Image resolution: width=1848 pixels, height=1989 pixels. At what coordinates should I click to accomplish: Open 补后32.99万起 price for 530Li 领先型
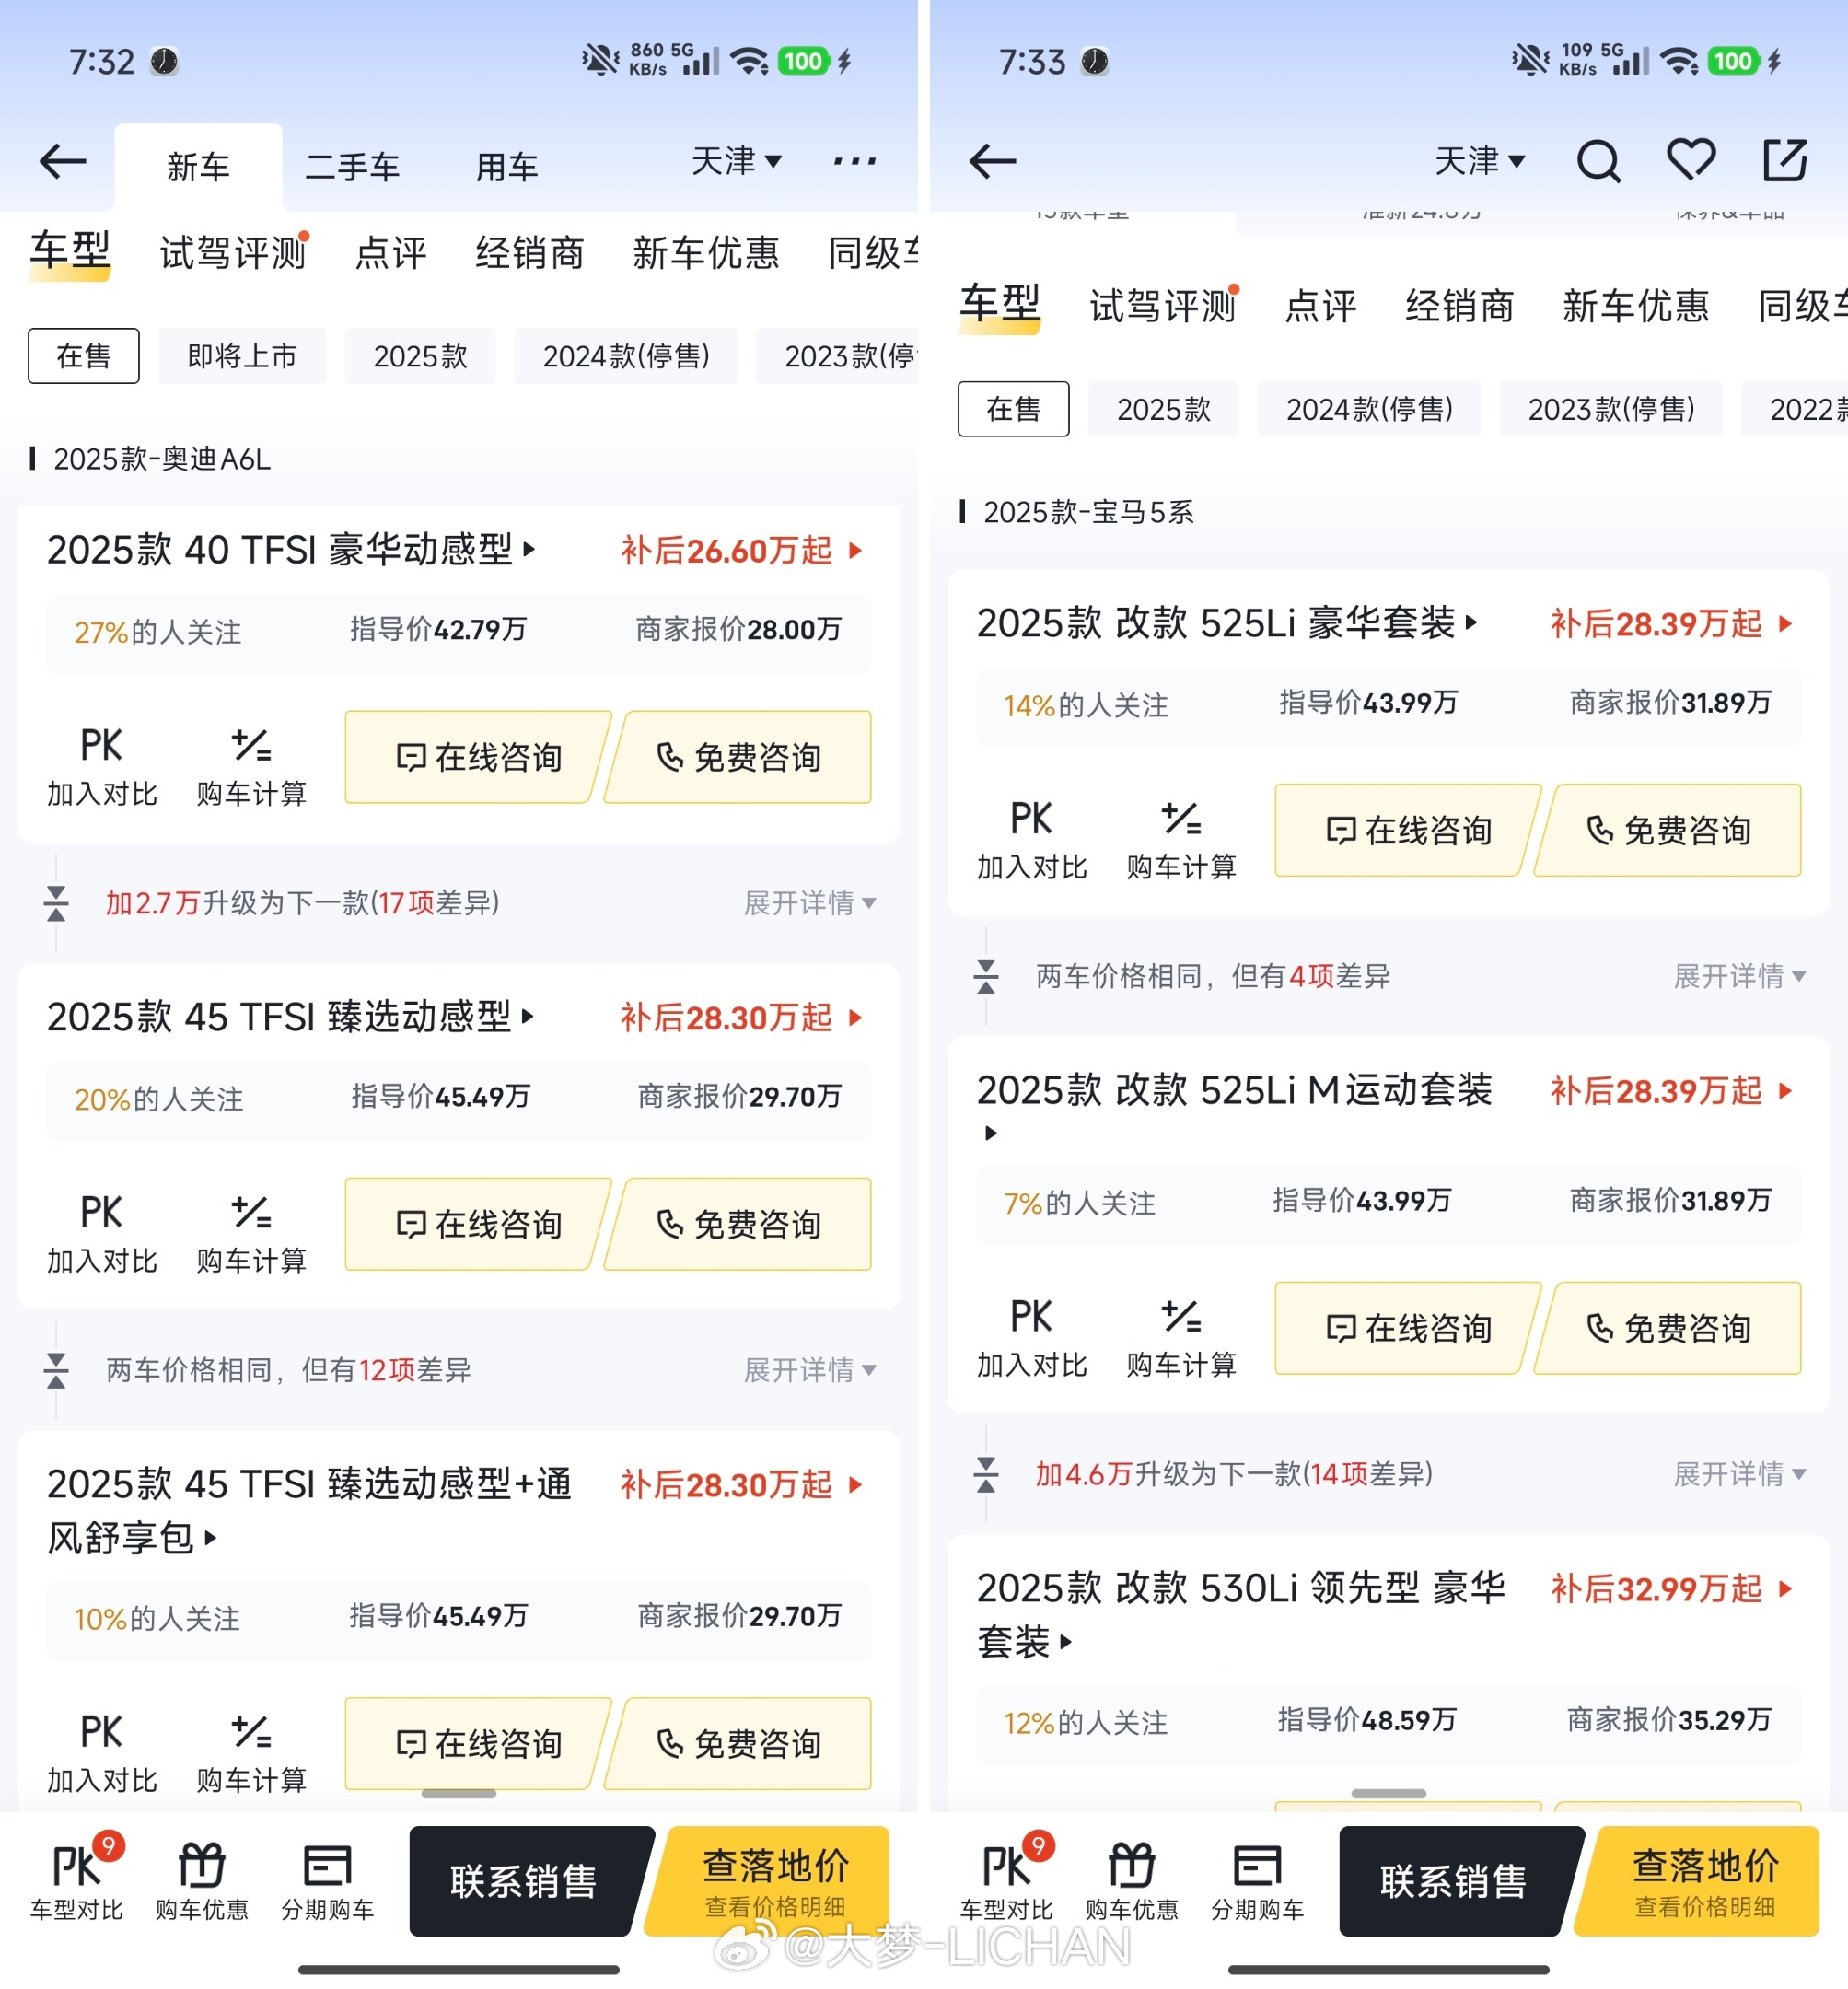(1671, 1588)
